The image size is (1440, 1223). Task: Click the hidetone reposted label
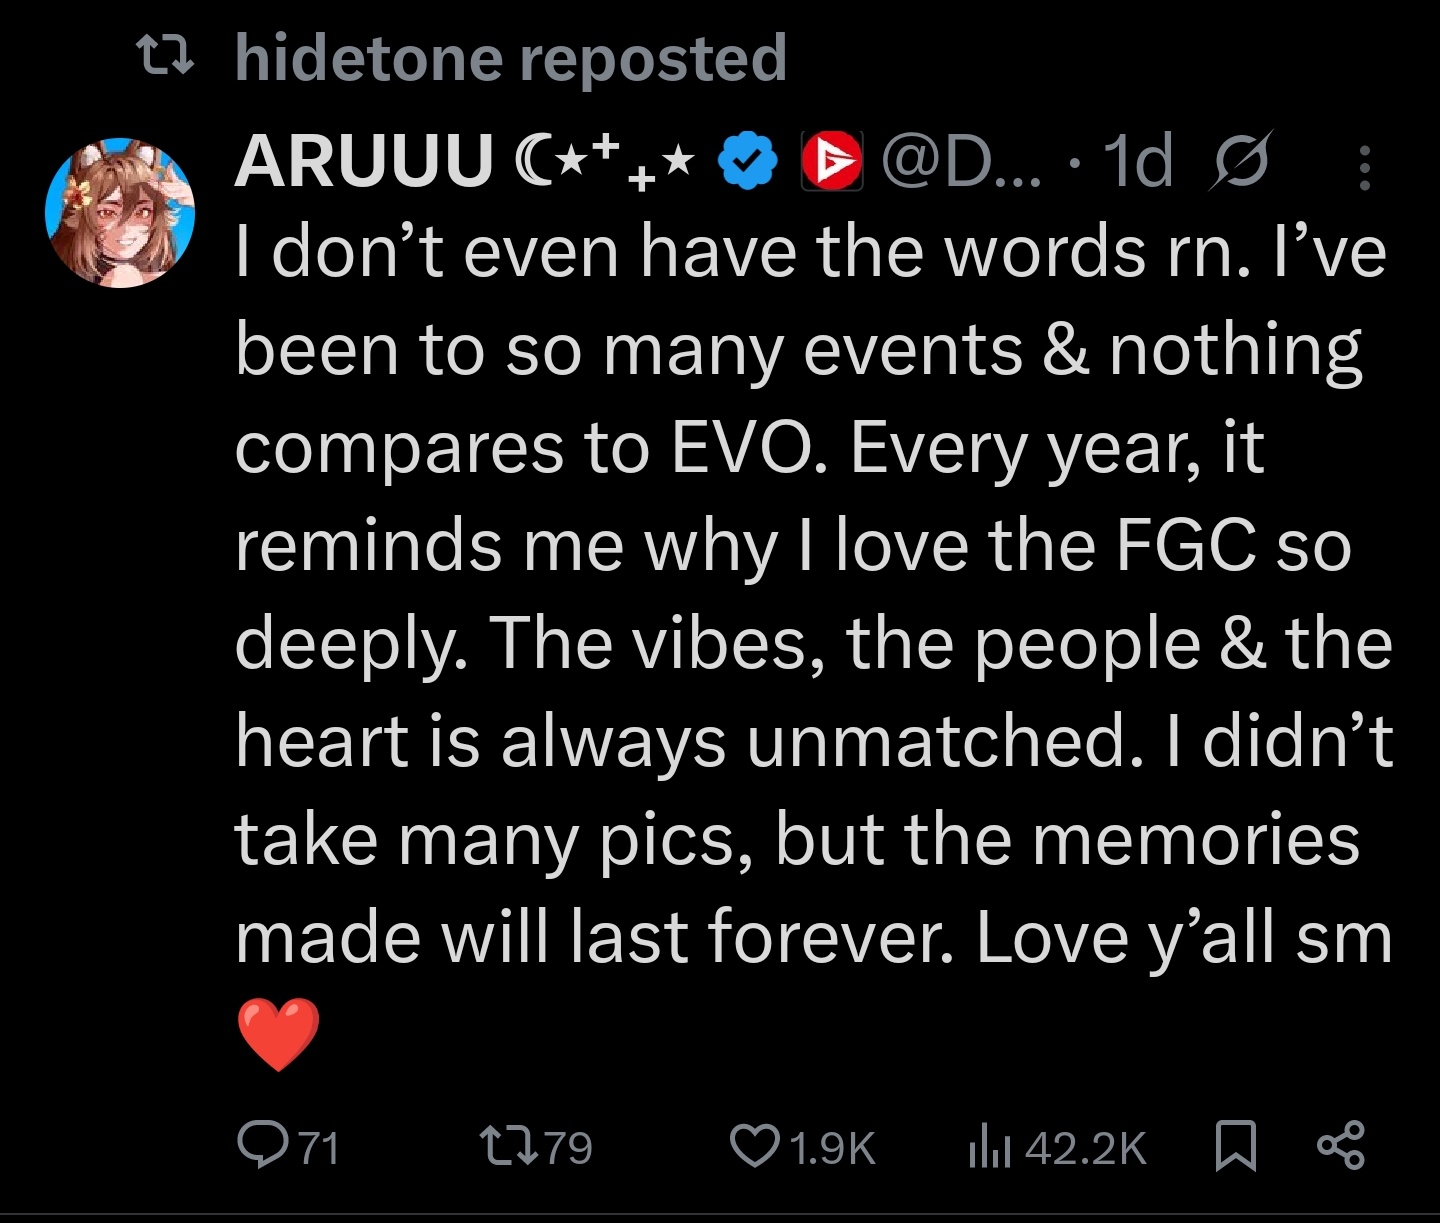point(511,58)
